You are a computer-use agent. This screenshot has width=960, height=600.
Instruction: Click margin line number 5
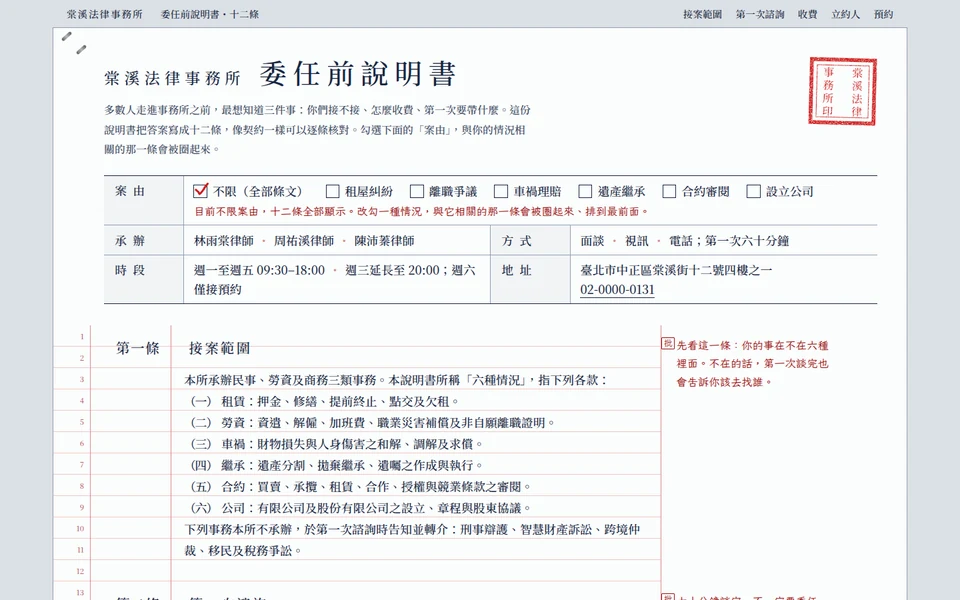pos(81,422)
